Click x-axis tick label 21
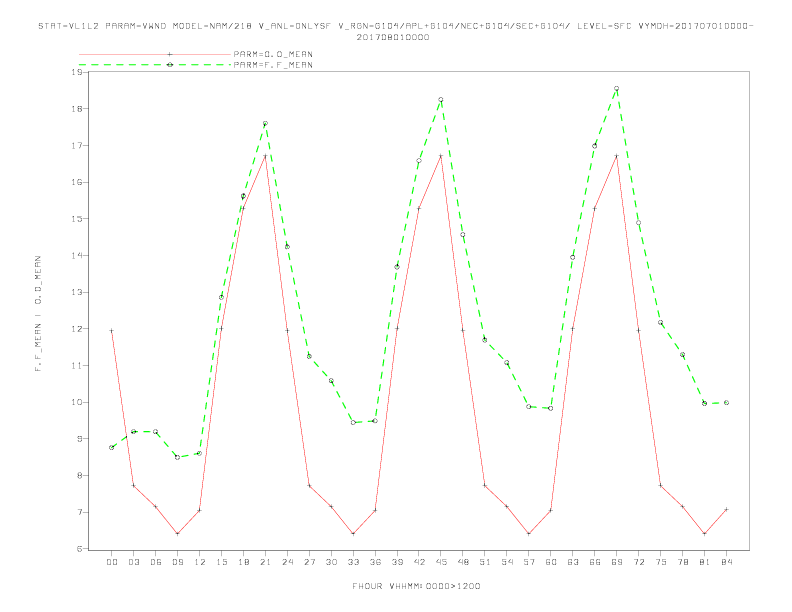792x612 pixels. [x=265, y=562]
